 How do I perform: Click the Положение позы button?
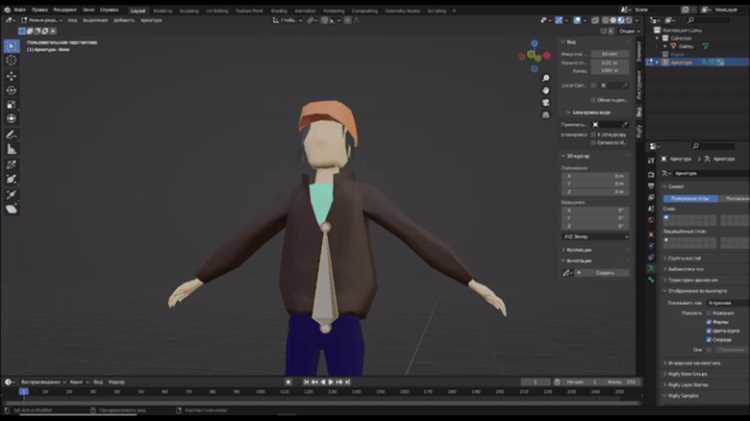point(691,199)
